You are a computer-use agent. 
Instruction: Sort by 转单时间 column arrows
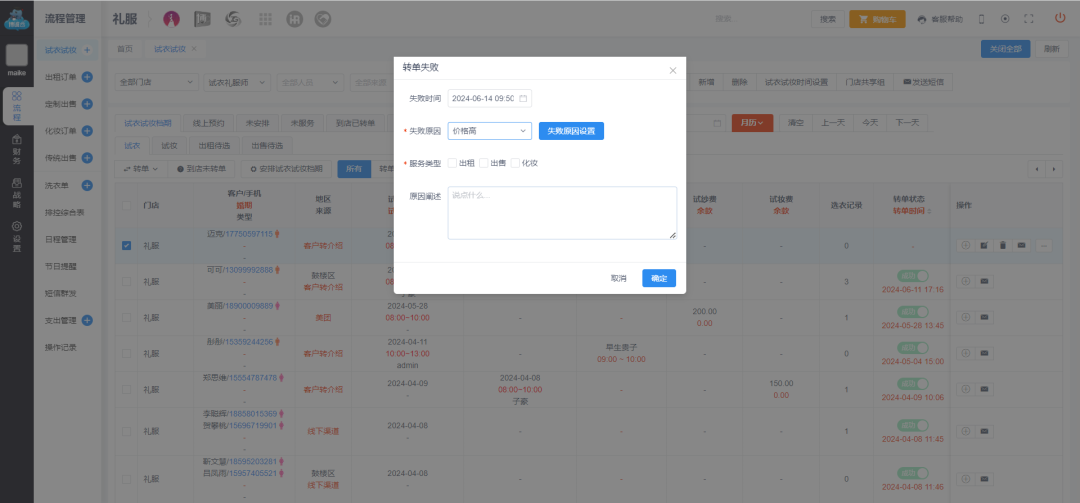(928, 211)
